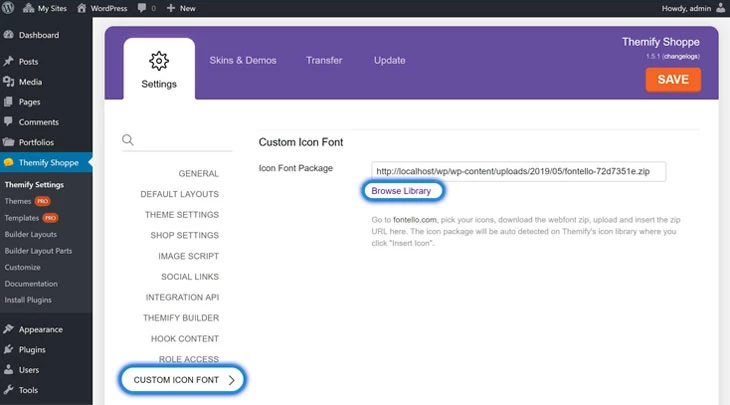Open Themes PRO submenu item
Image resolution: width=730 pixels, height=405 pixels.
pos(27,201)
